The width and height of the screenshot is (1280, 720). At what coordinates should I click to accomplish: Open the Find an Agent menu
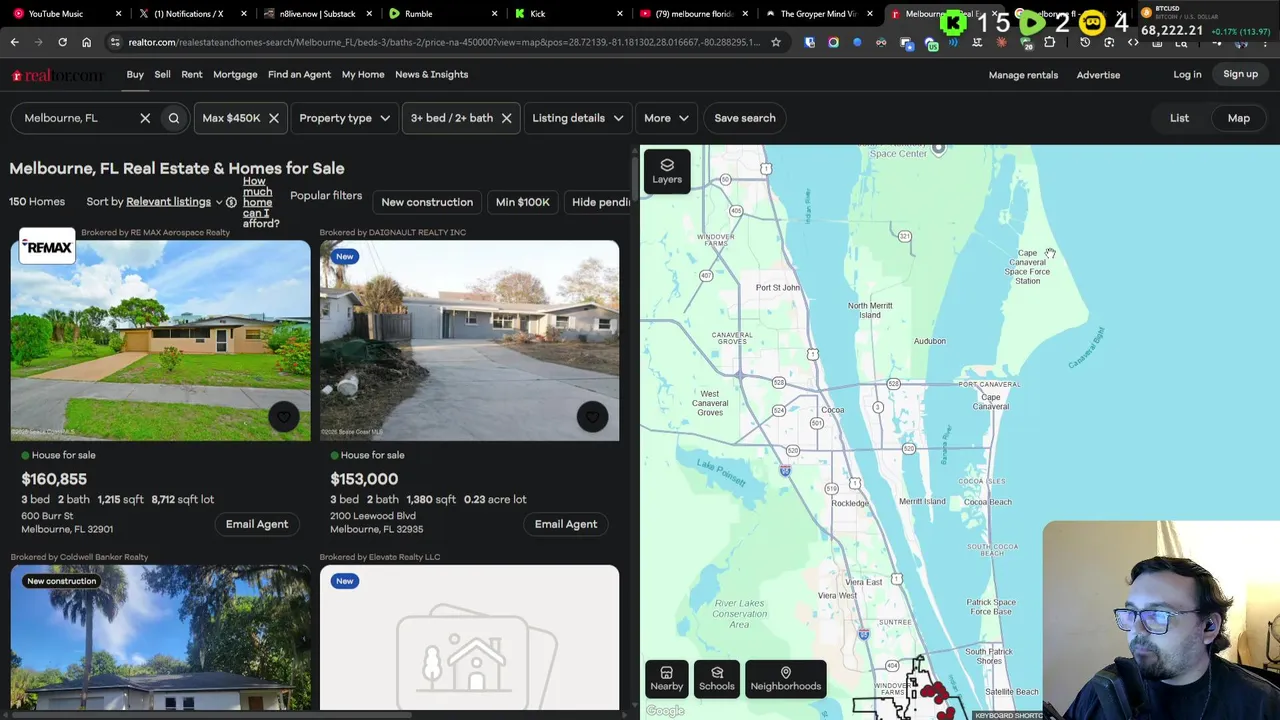click(299, 75)
